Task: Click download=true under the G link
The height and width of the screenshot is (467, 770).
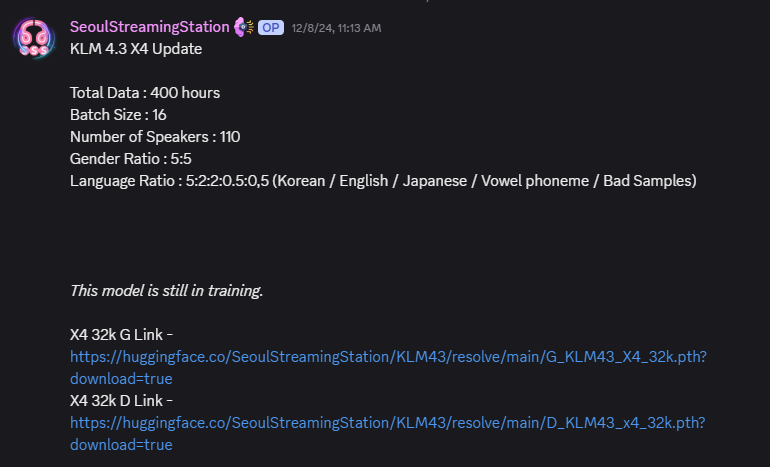Action: 121,379
